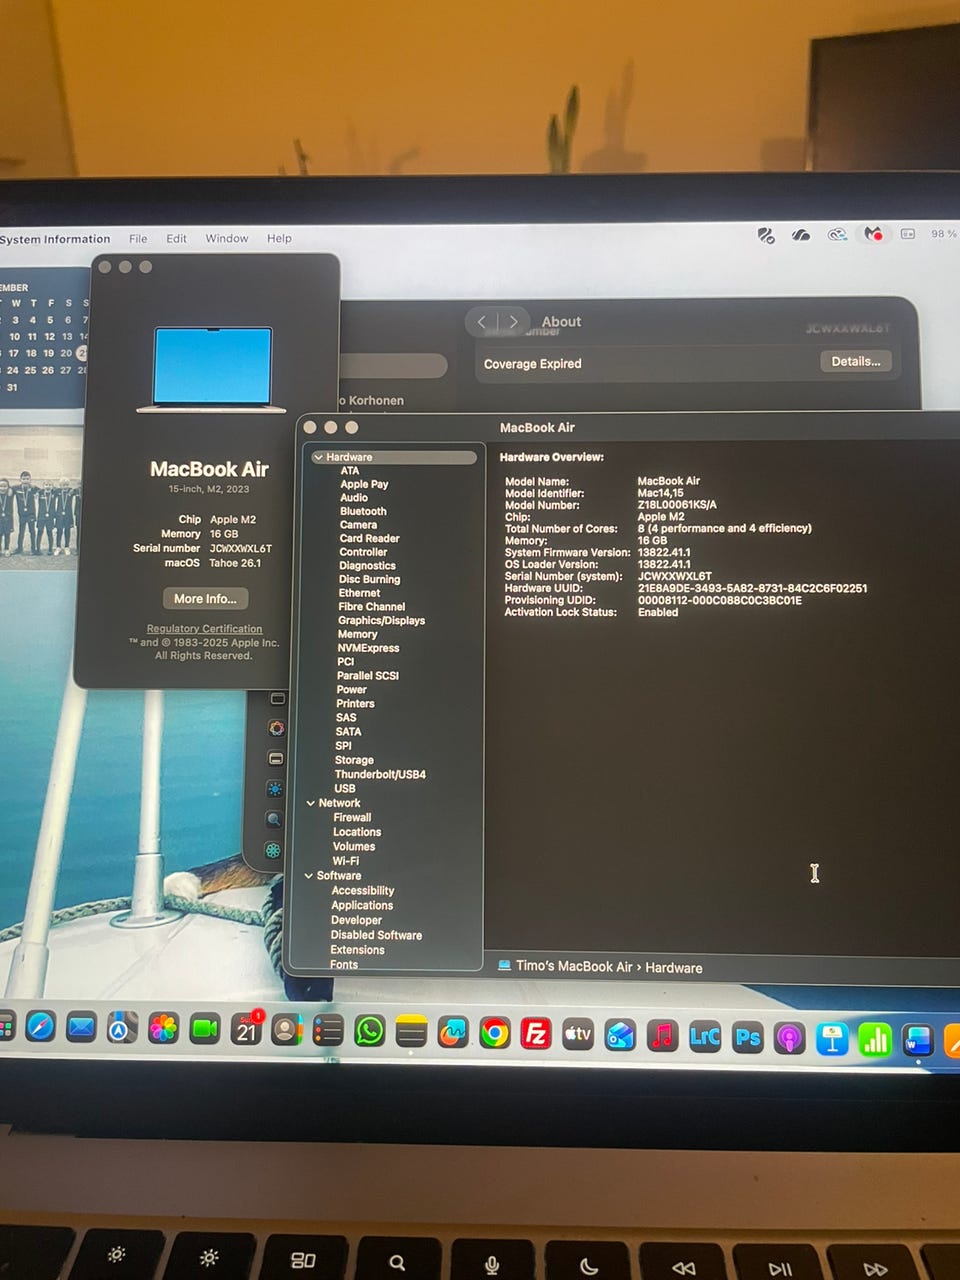Open Contacts from the Dock
The width and height of the screenshot is (960, 1280).
tap(287, 1030)
